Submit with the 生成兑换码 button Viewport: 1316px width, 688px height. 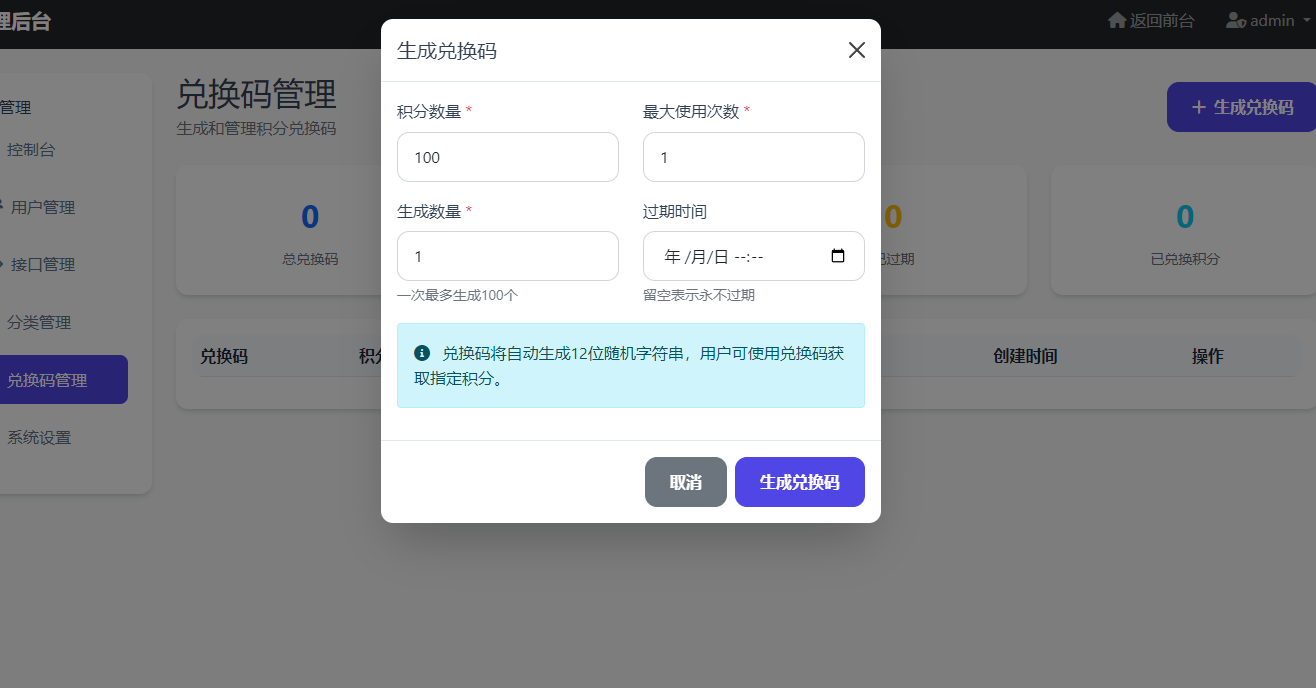799,481
